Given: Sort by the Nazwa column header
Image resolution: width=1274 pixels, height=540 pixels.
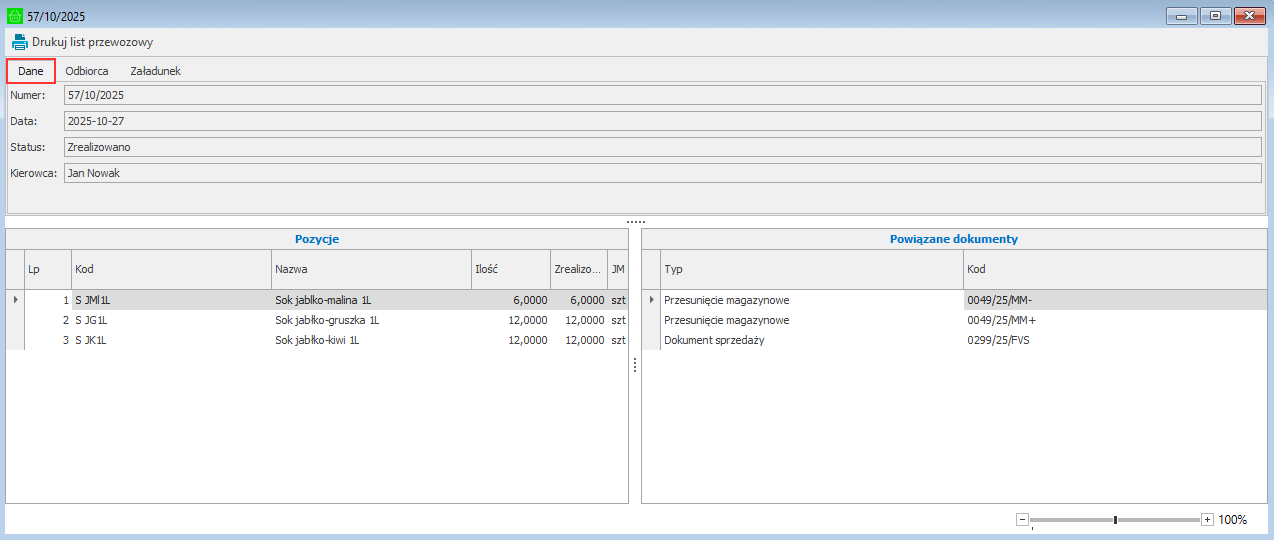Looking at the screenshot, I should coord(370,269).
